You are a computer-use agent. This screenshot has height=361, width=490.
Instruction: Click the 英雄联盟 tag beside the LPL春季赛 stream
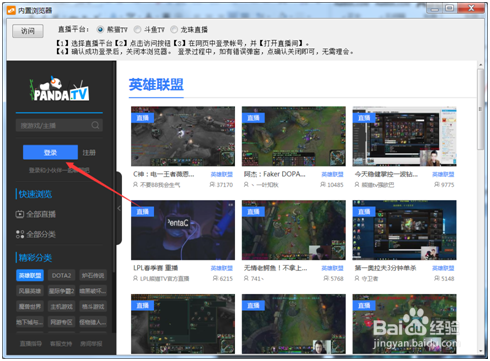[222, 268]
